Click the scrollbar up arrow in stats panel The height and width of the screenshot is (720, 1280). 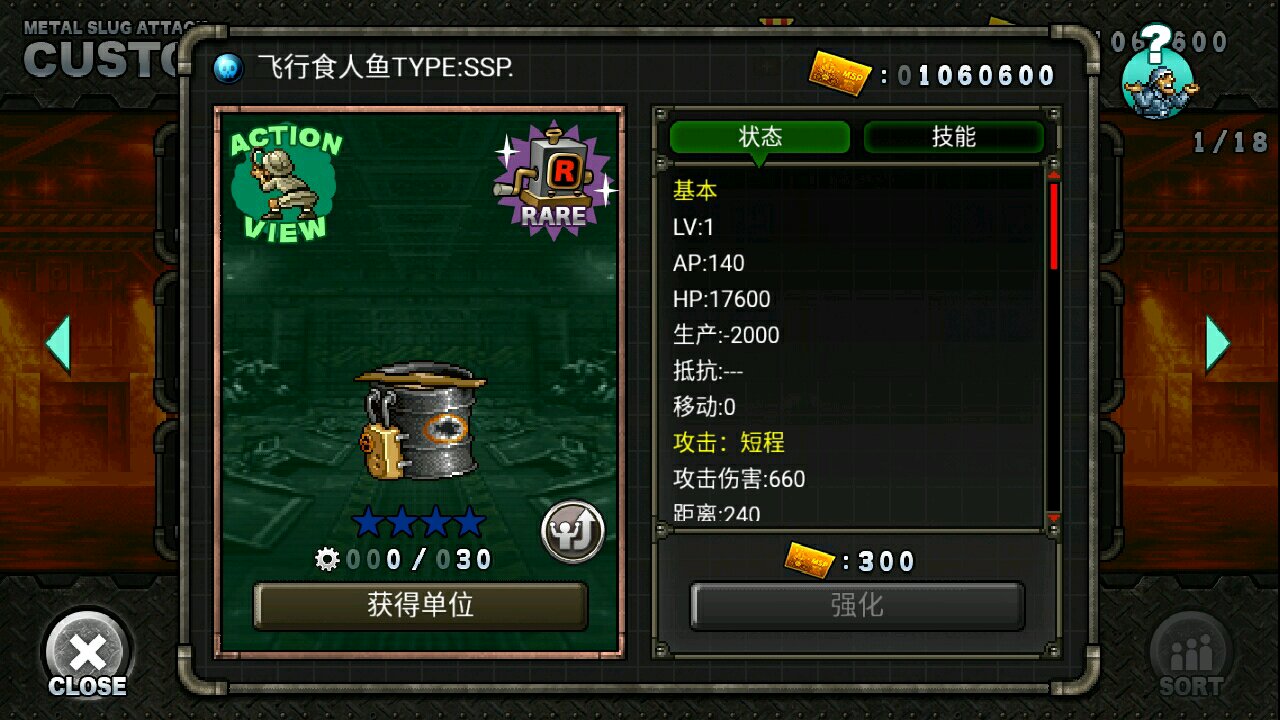tap(1053, 173)
